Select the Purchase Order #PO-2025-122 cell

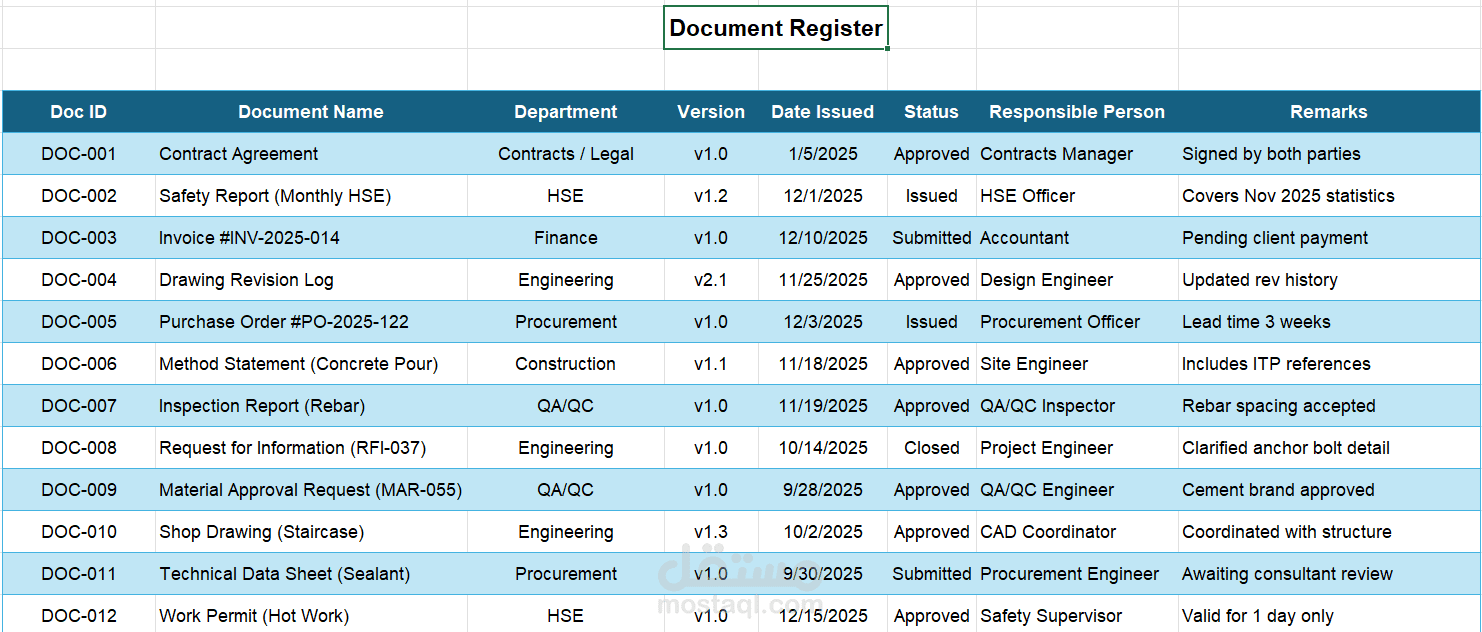click(311, 322)
